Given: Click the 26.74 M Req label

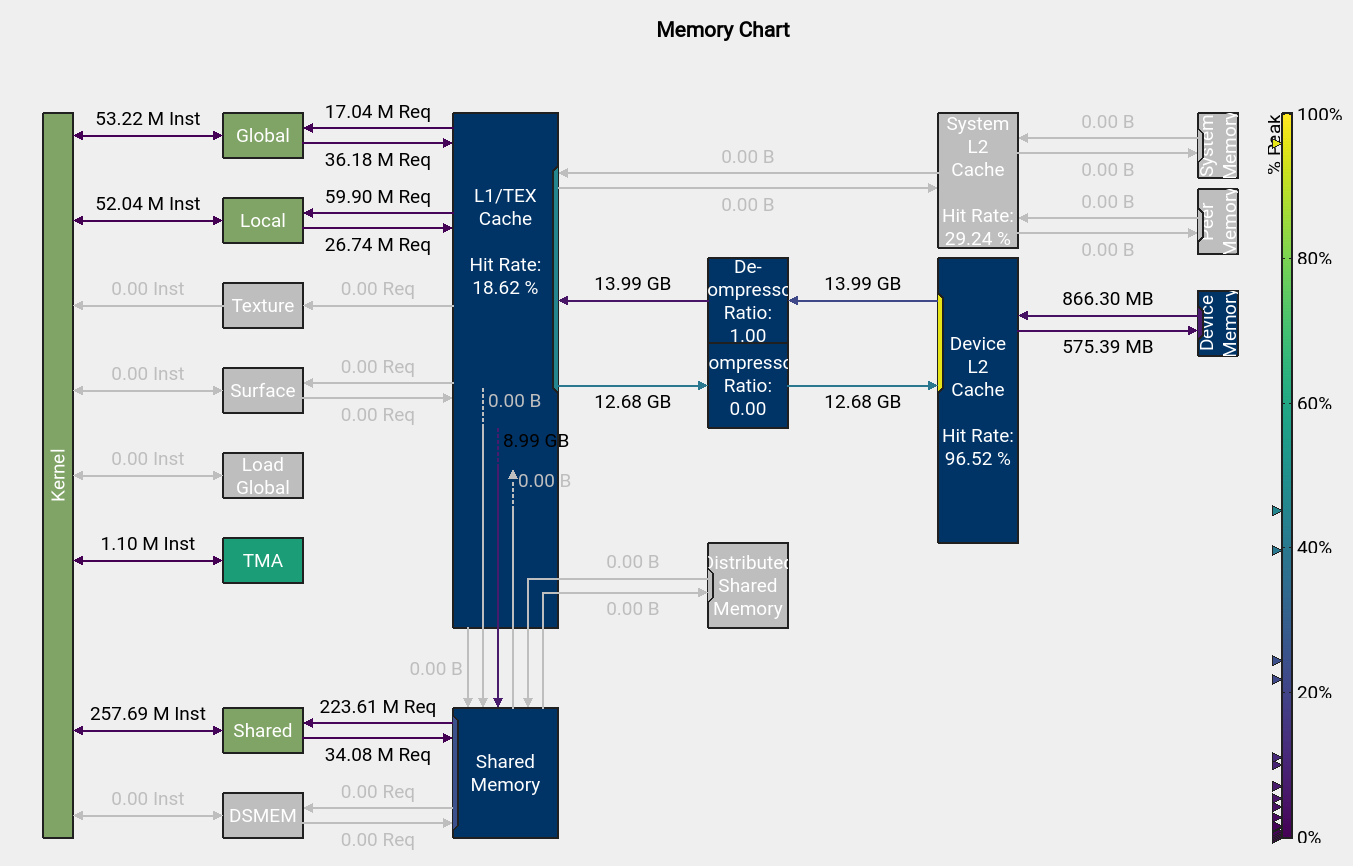Looking at the screenshot, I should click(378, 245).
